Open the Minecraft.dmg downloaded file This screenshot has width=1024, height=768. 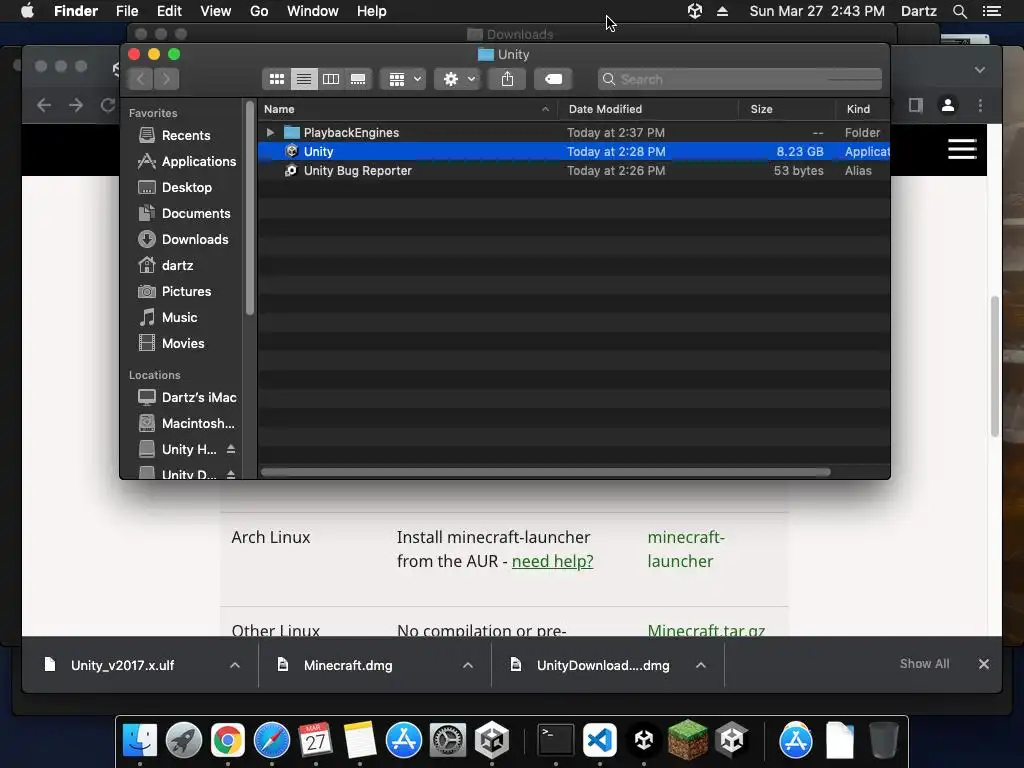point(348,665)
